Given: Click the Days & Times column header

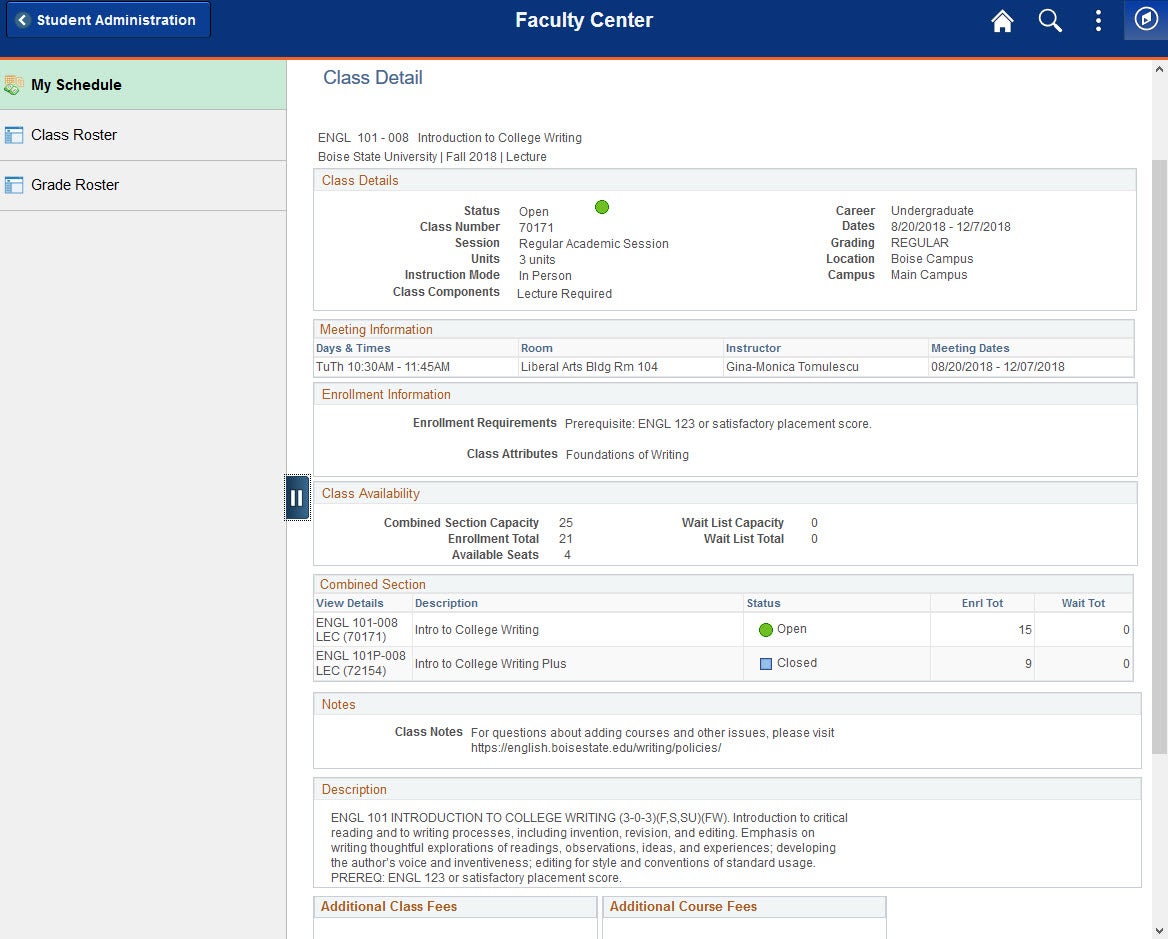Looking at the screenshot, I should coord(353,348).
